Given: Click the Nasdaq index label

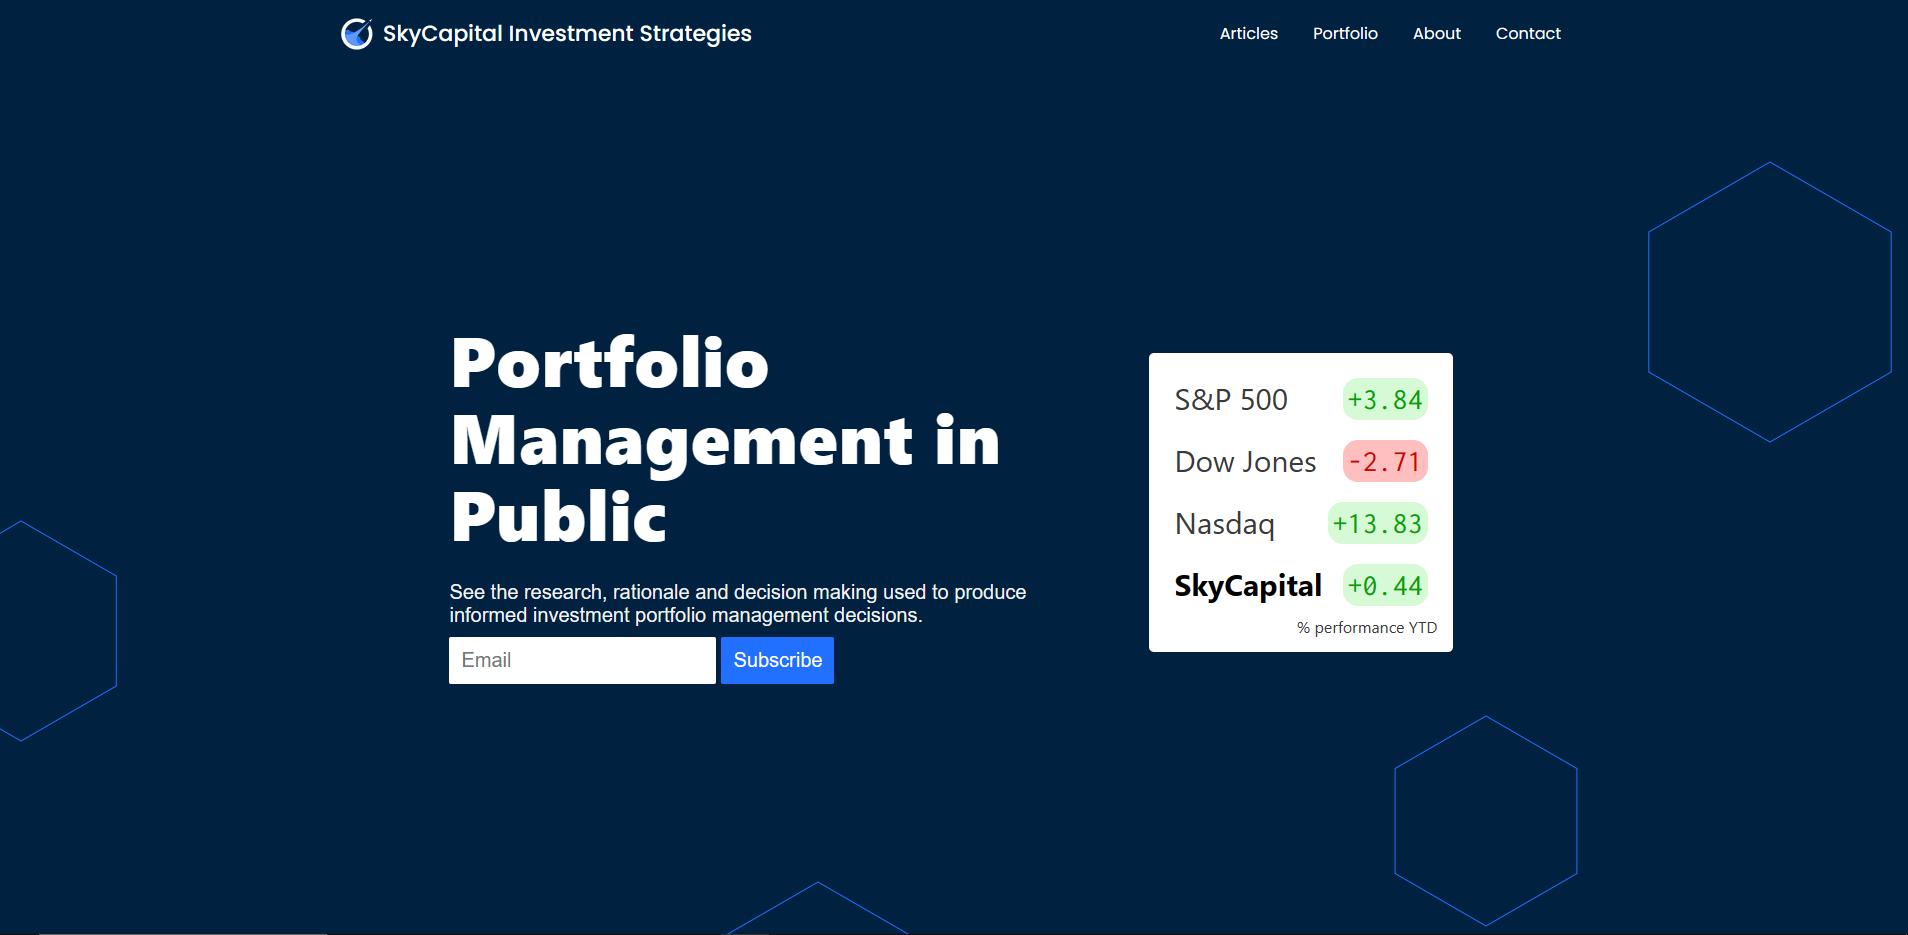Looking at the screenshot, I should [1225, 524].
